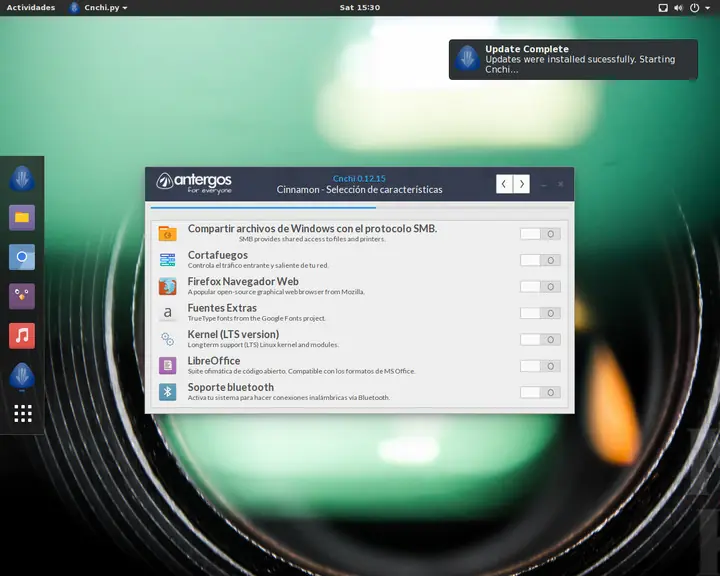Enable the Firefox Navegador Web switch
720x576 pixels.
[540, 287]
